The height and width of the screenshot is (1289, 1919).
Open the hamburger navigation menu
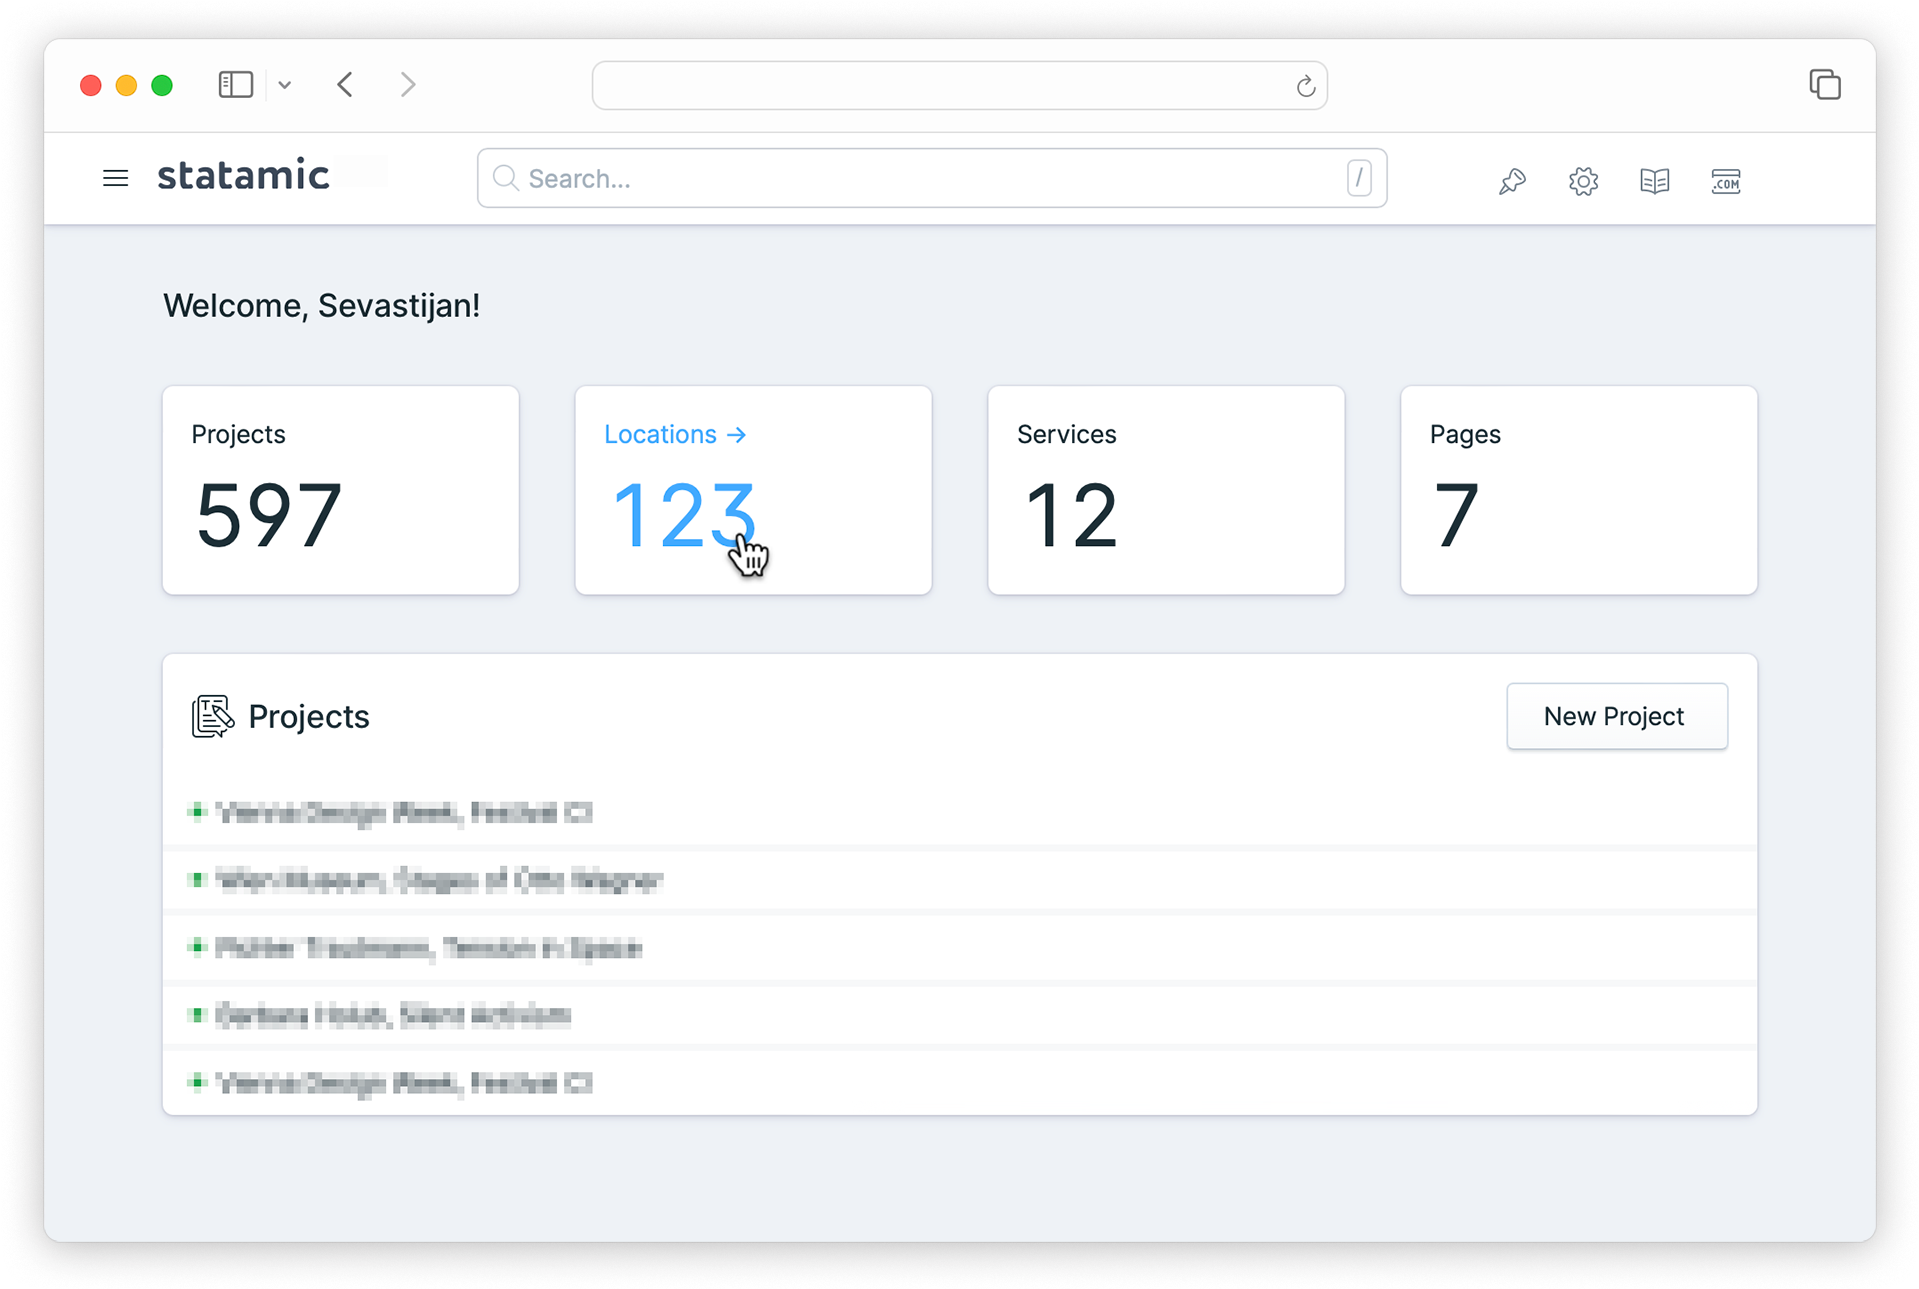click(115, 178)
